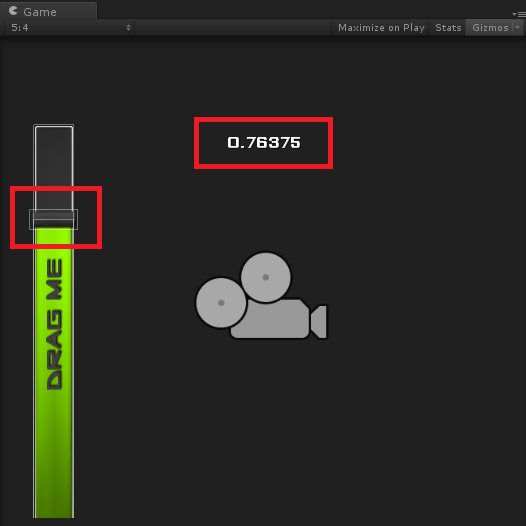Click the aspect ratio dropdown arrows
Image resolution: width=526 pixels, height=526 pixels.
click(x=128, y=28)
